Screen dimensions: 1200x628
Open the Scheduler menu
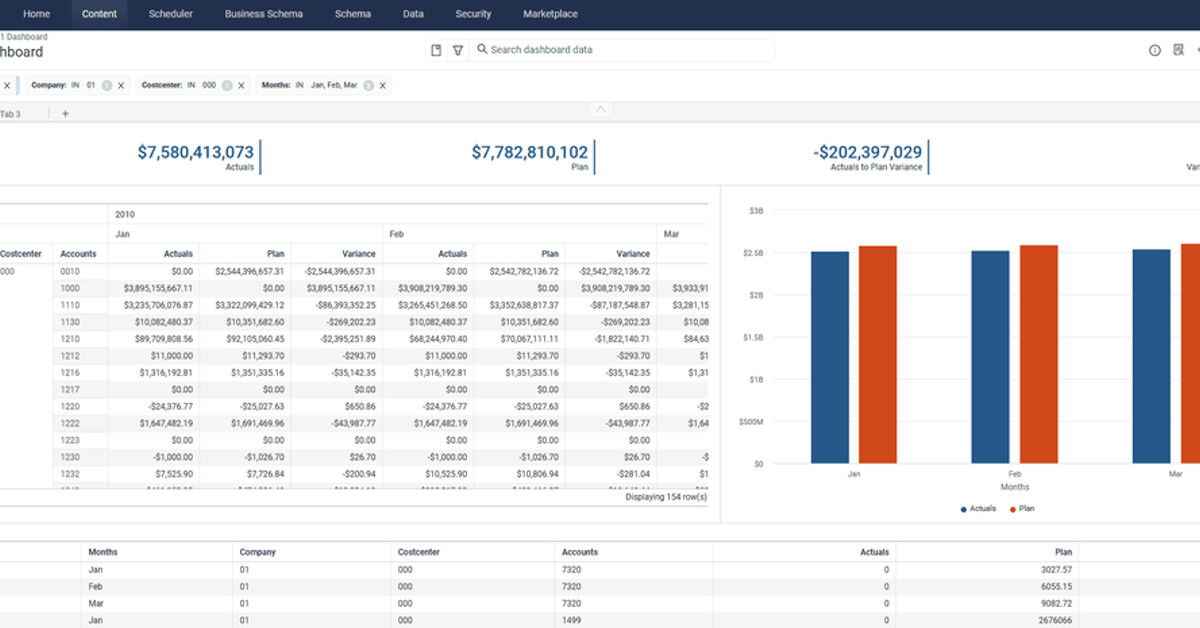click(171, 14)
